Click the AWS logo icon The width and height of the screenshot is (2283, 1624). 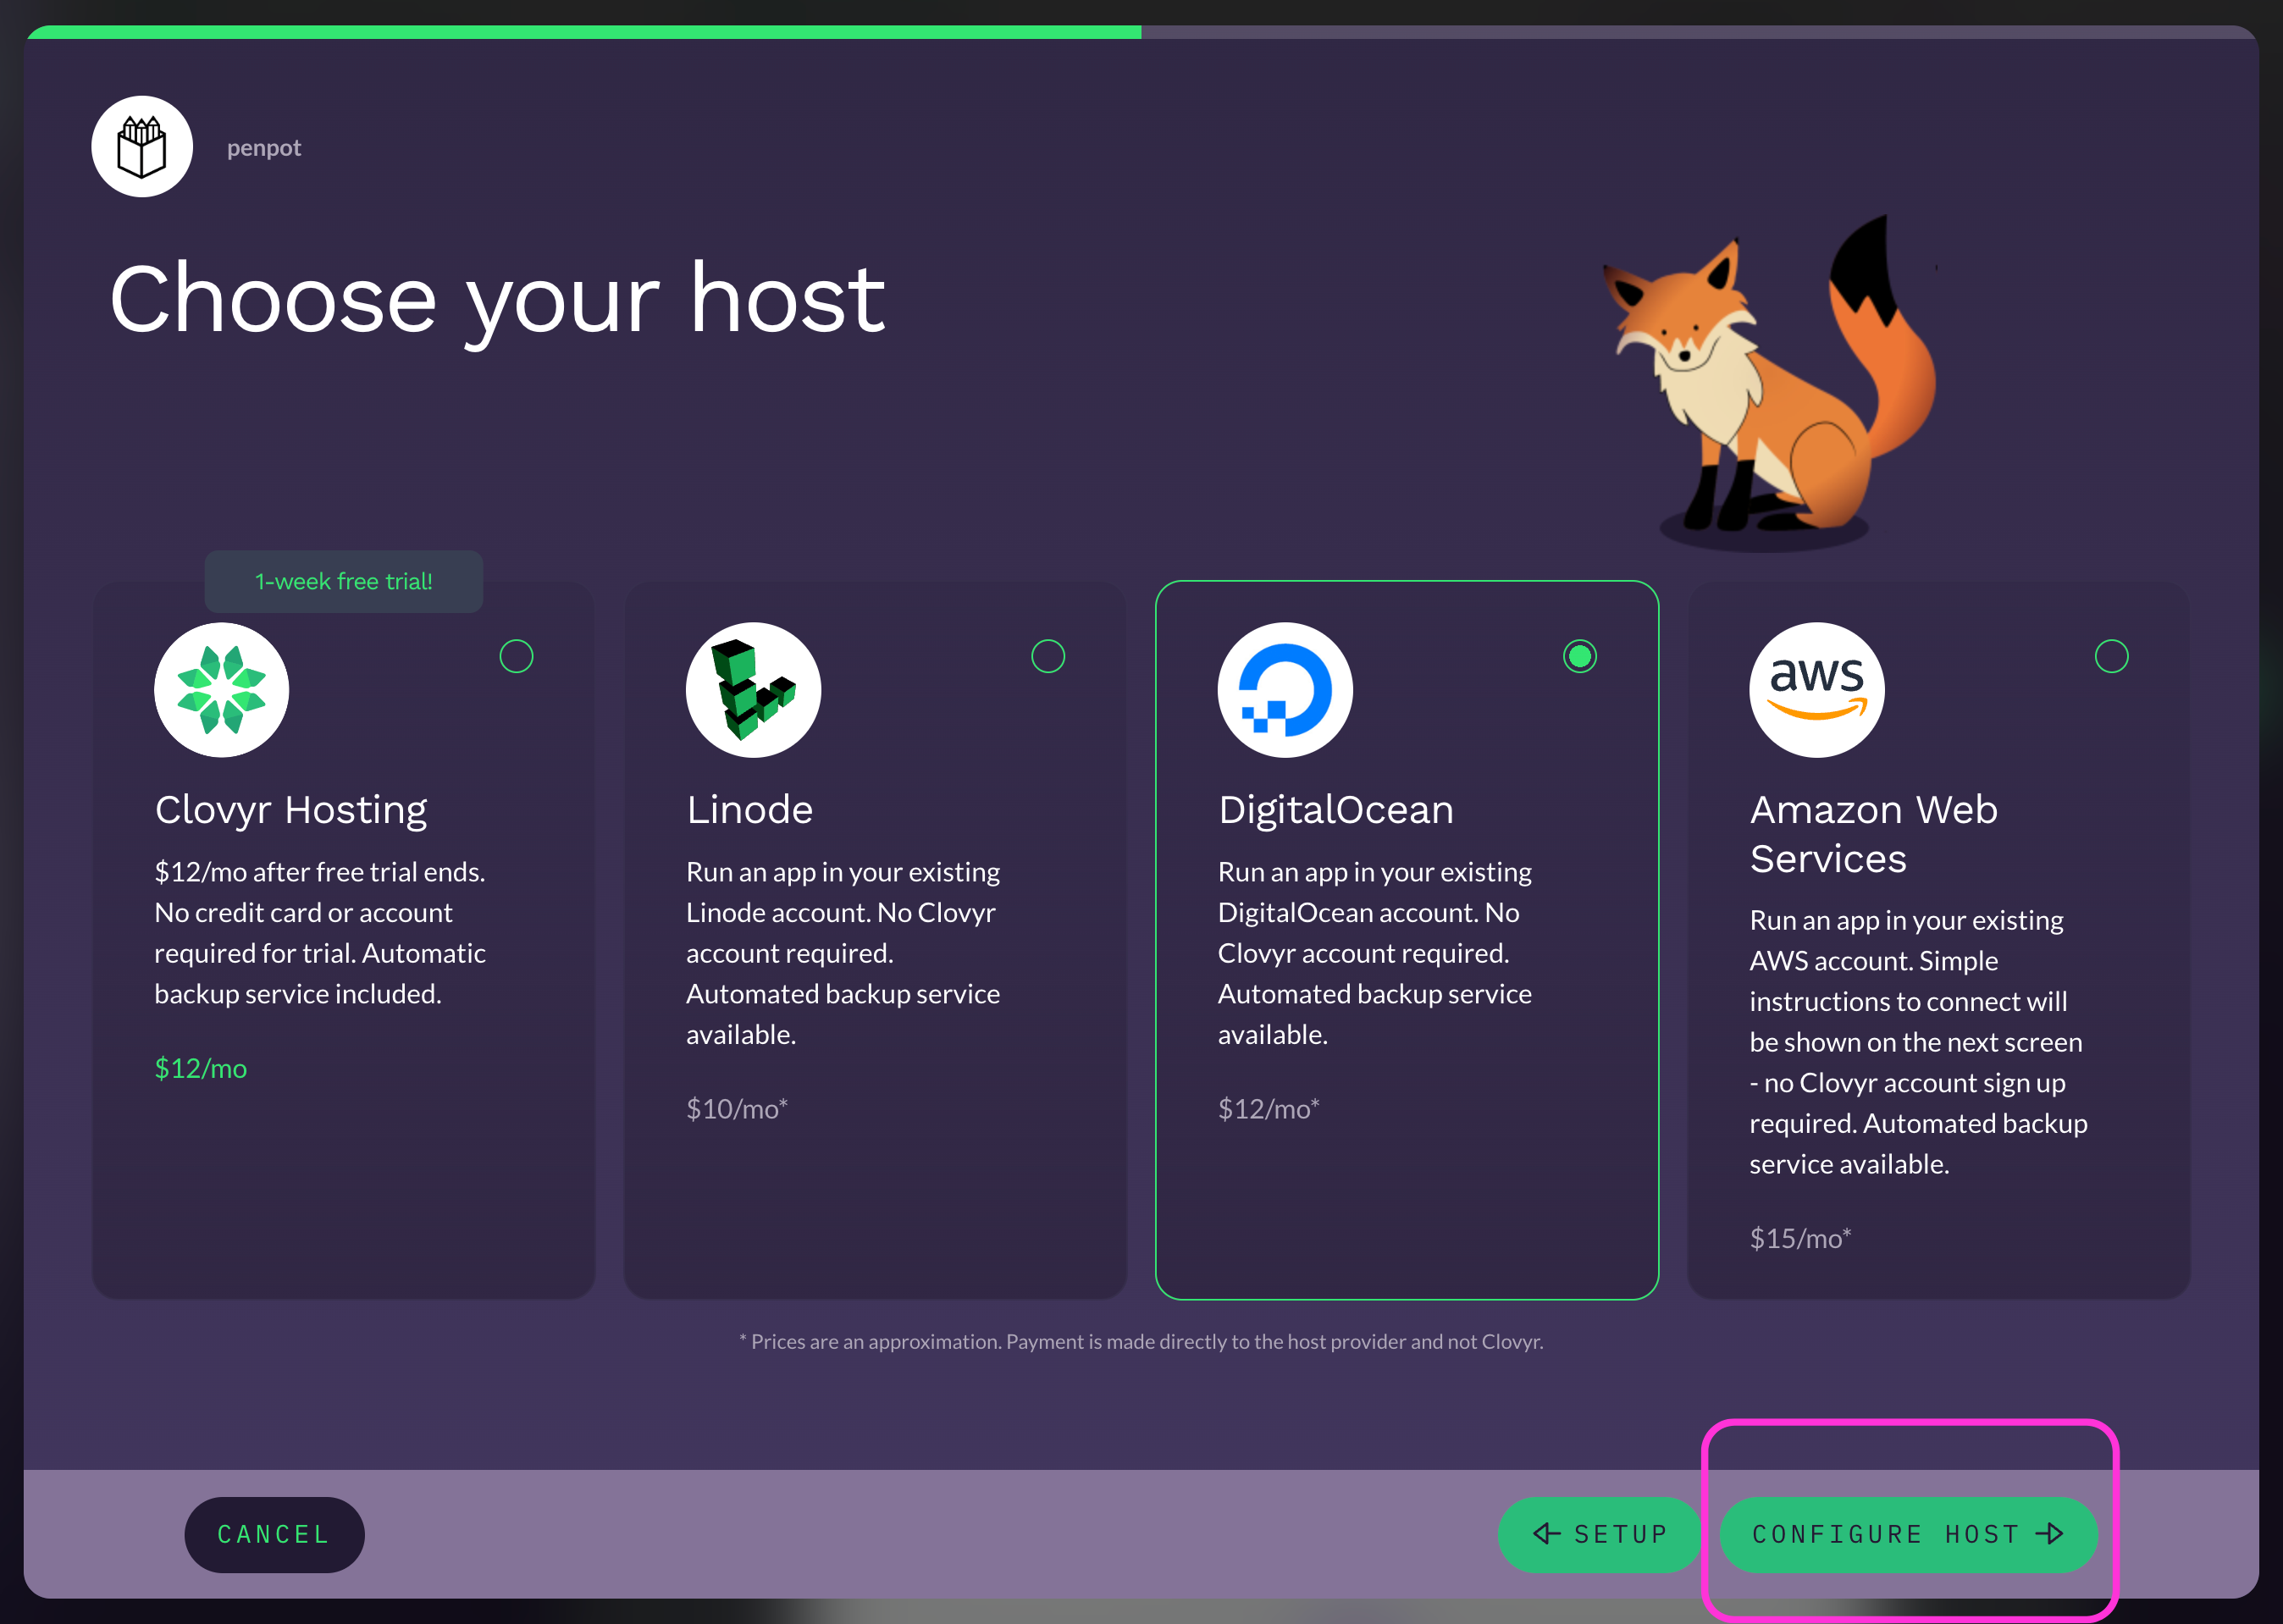1817,690
